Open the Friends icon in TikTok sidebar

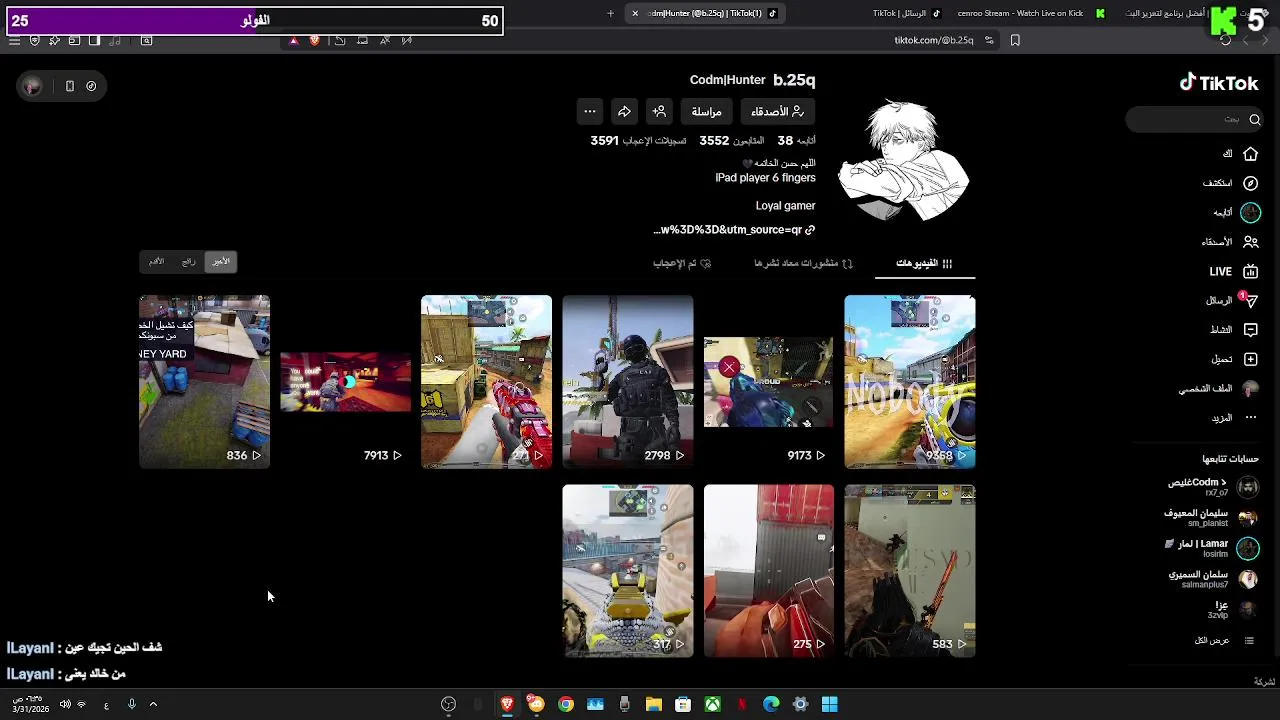coord(1250,242)
